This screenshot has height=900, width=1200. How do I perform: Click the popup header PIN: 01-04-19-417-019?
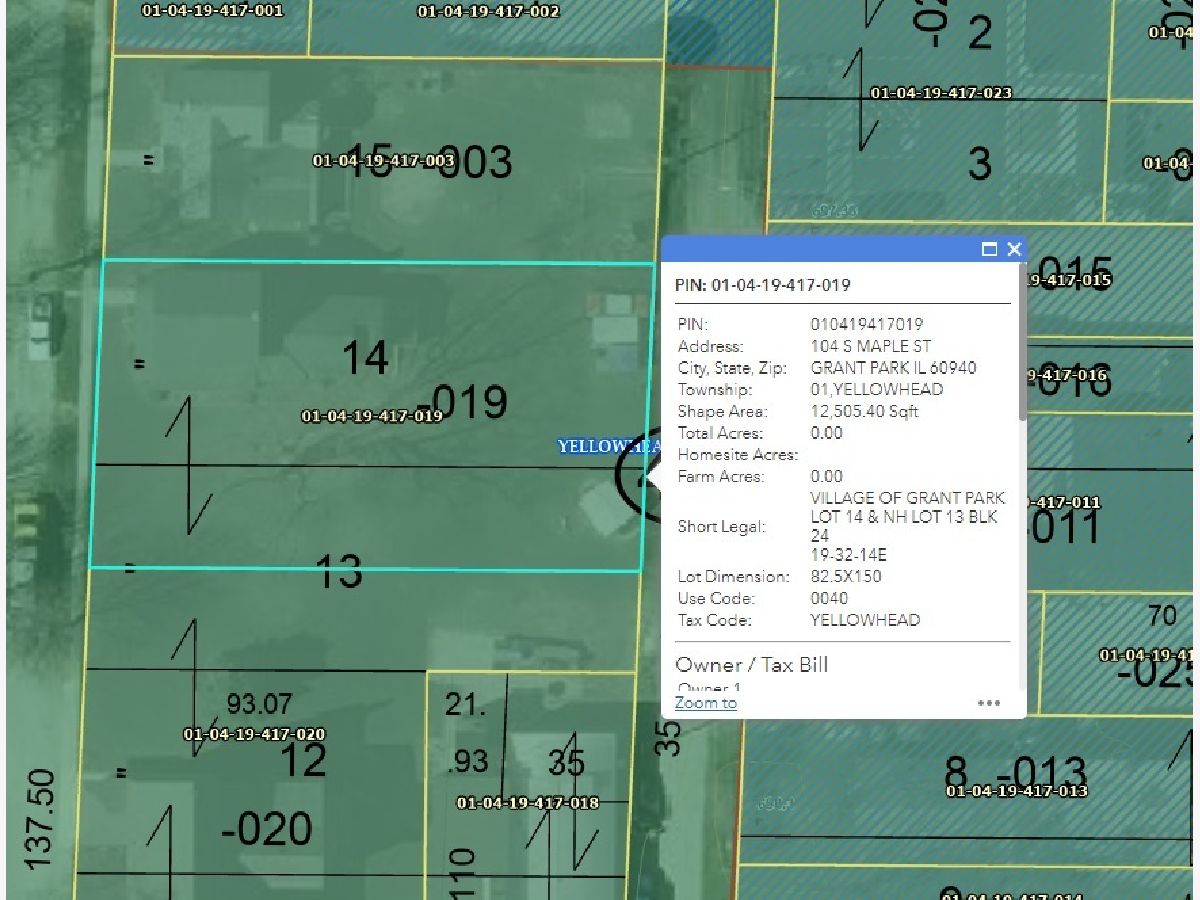[x=763, y=285]
